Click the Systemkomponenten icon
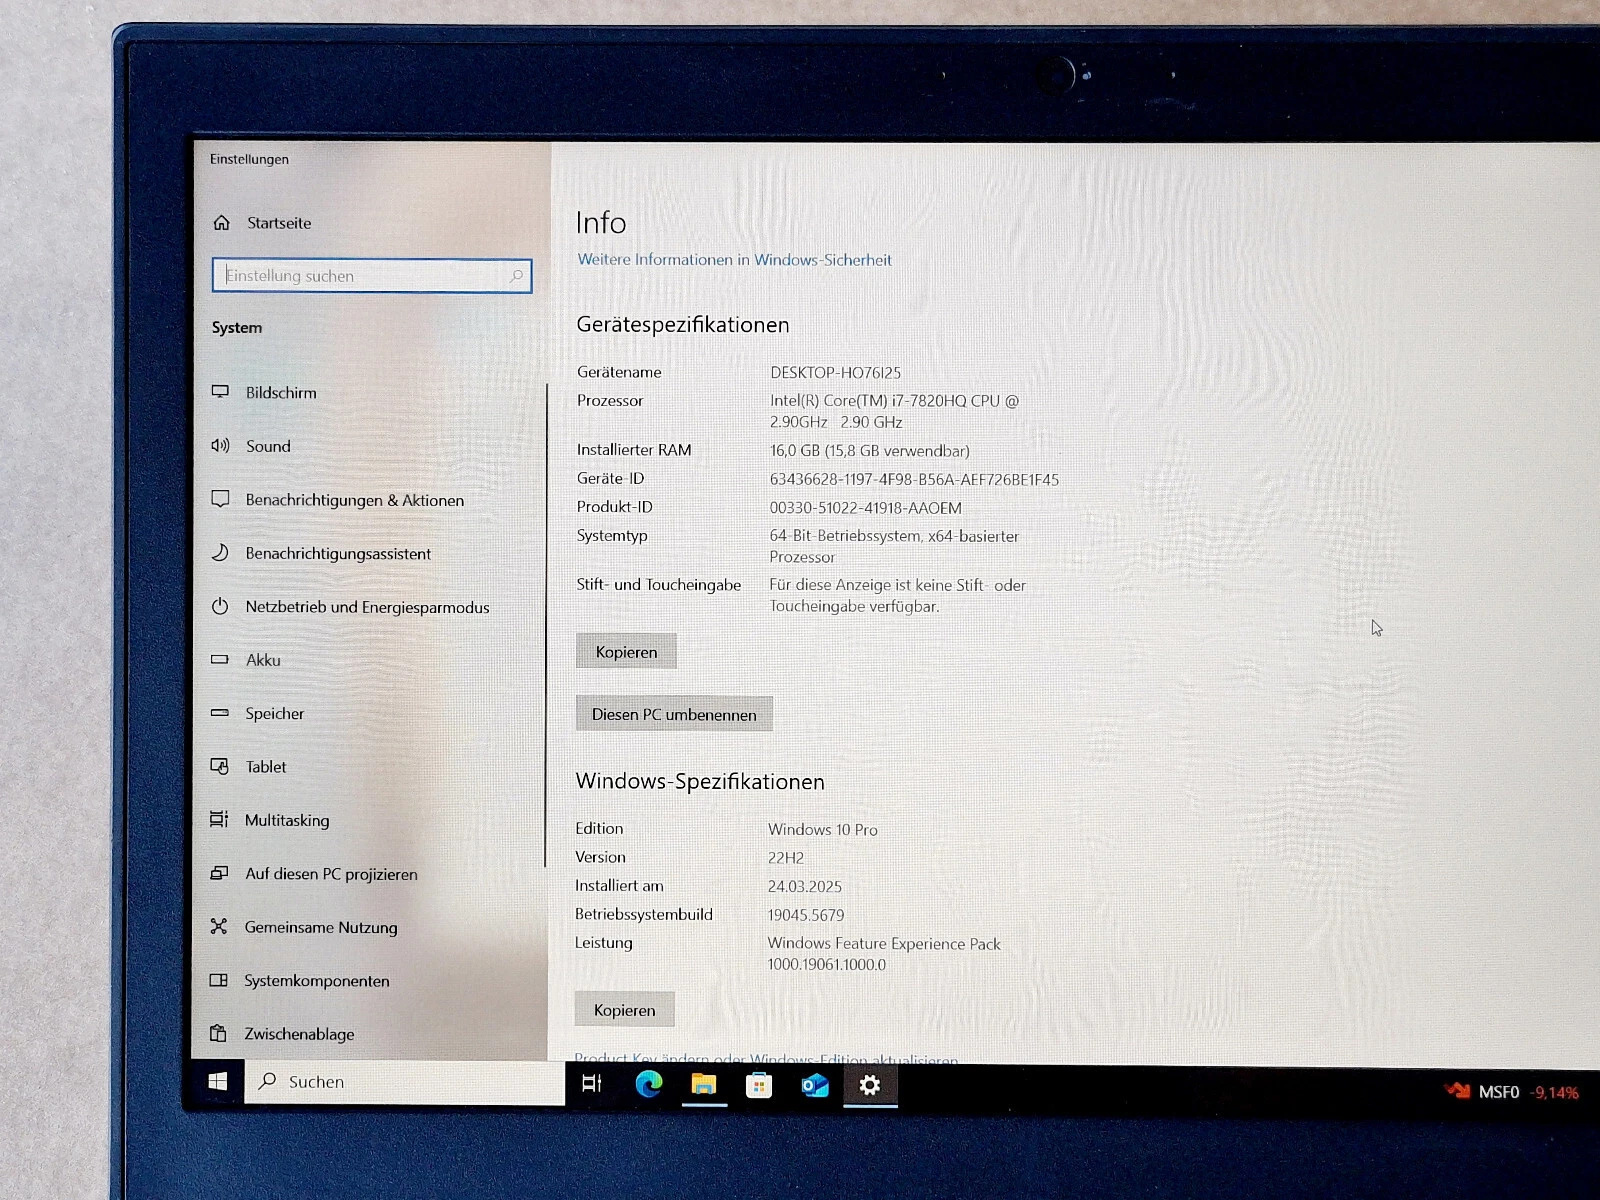This screenshot has width=1600, height=1200. pos(218,980)
